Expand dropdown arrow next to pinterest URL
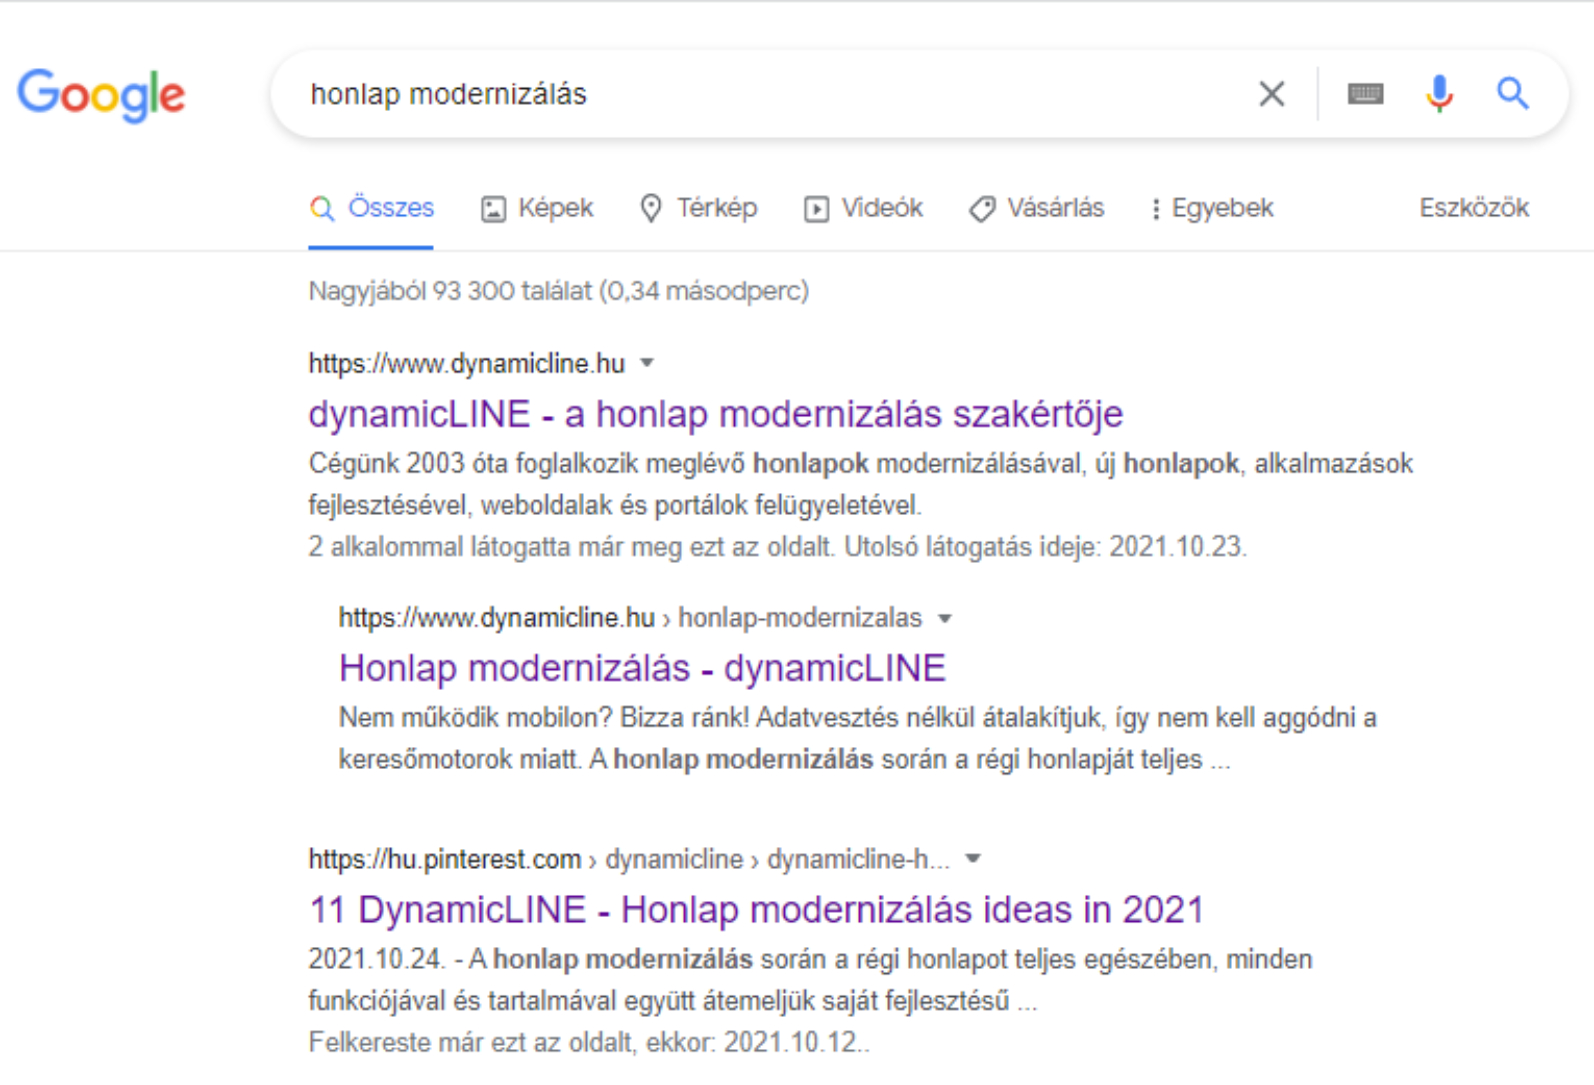The image size is (1594, 1085). [x=973, y=859]
